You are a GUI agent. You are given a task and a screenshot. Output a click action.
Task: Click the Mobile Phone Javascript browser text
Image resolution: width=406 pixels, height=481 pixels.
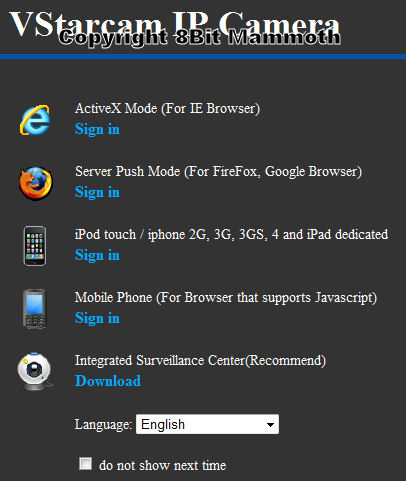tap(226, 298)
